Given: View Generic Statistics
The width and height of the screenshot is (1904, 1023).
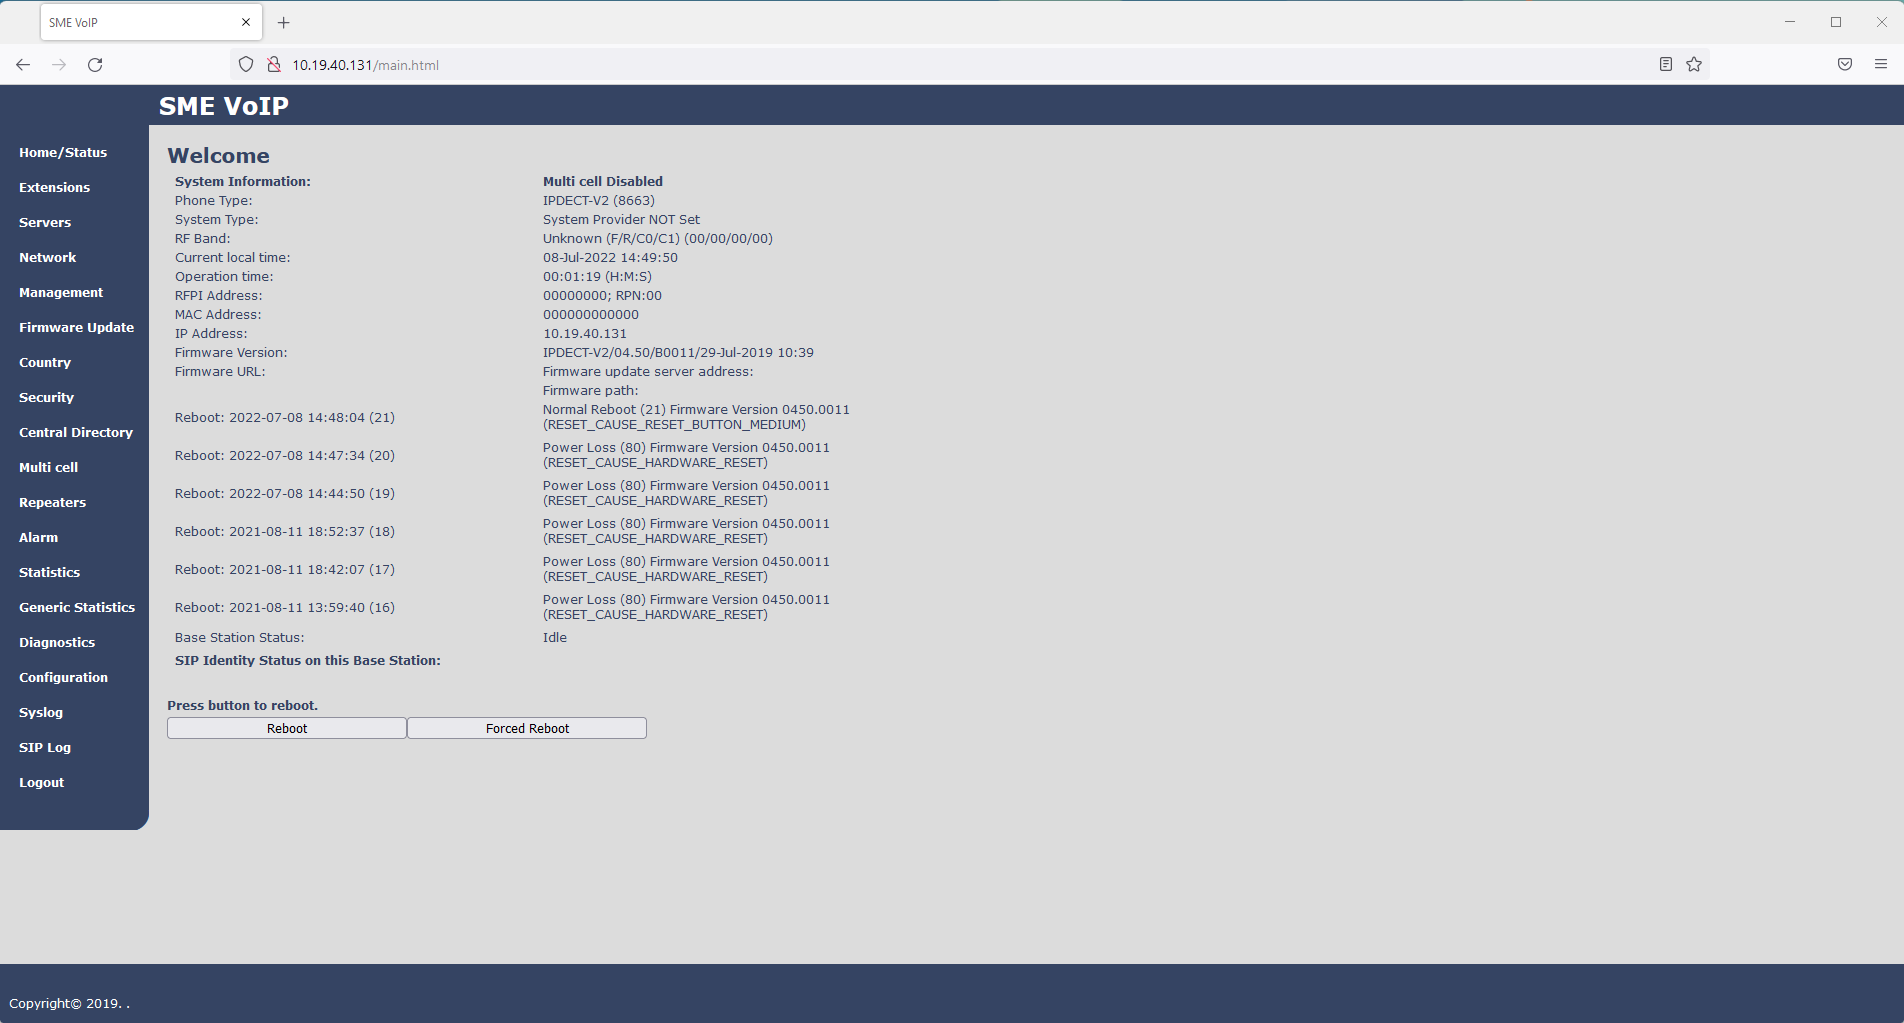Looking at the screenshot, I should point(77,608).
